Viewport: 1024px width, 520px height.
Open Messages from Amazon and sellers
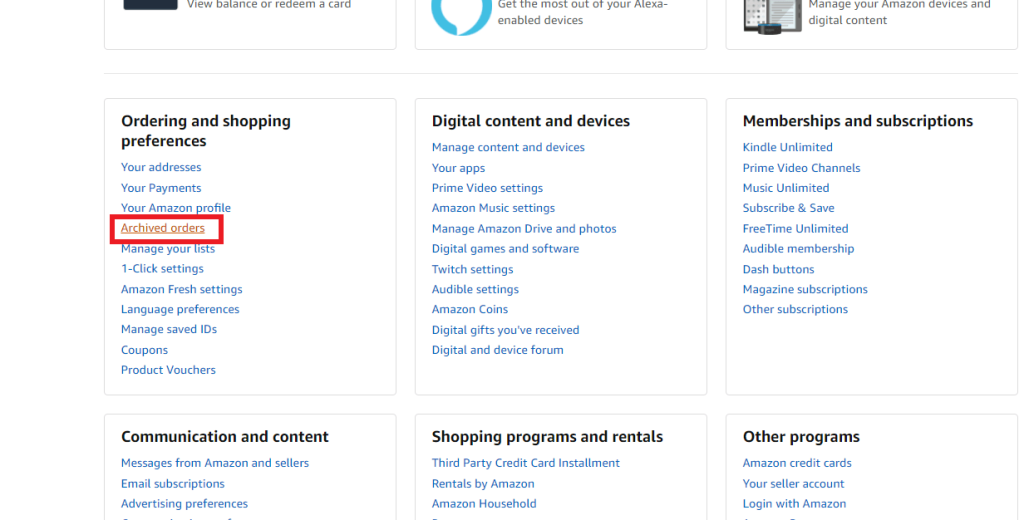tap(215, 463)
